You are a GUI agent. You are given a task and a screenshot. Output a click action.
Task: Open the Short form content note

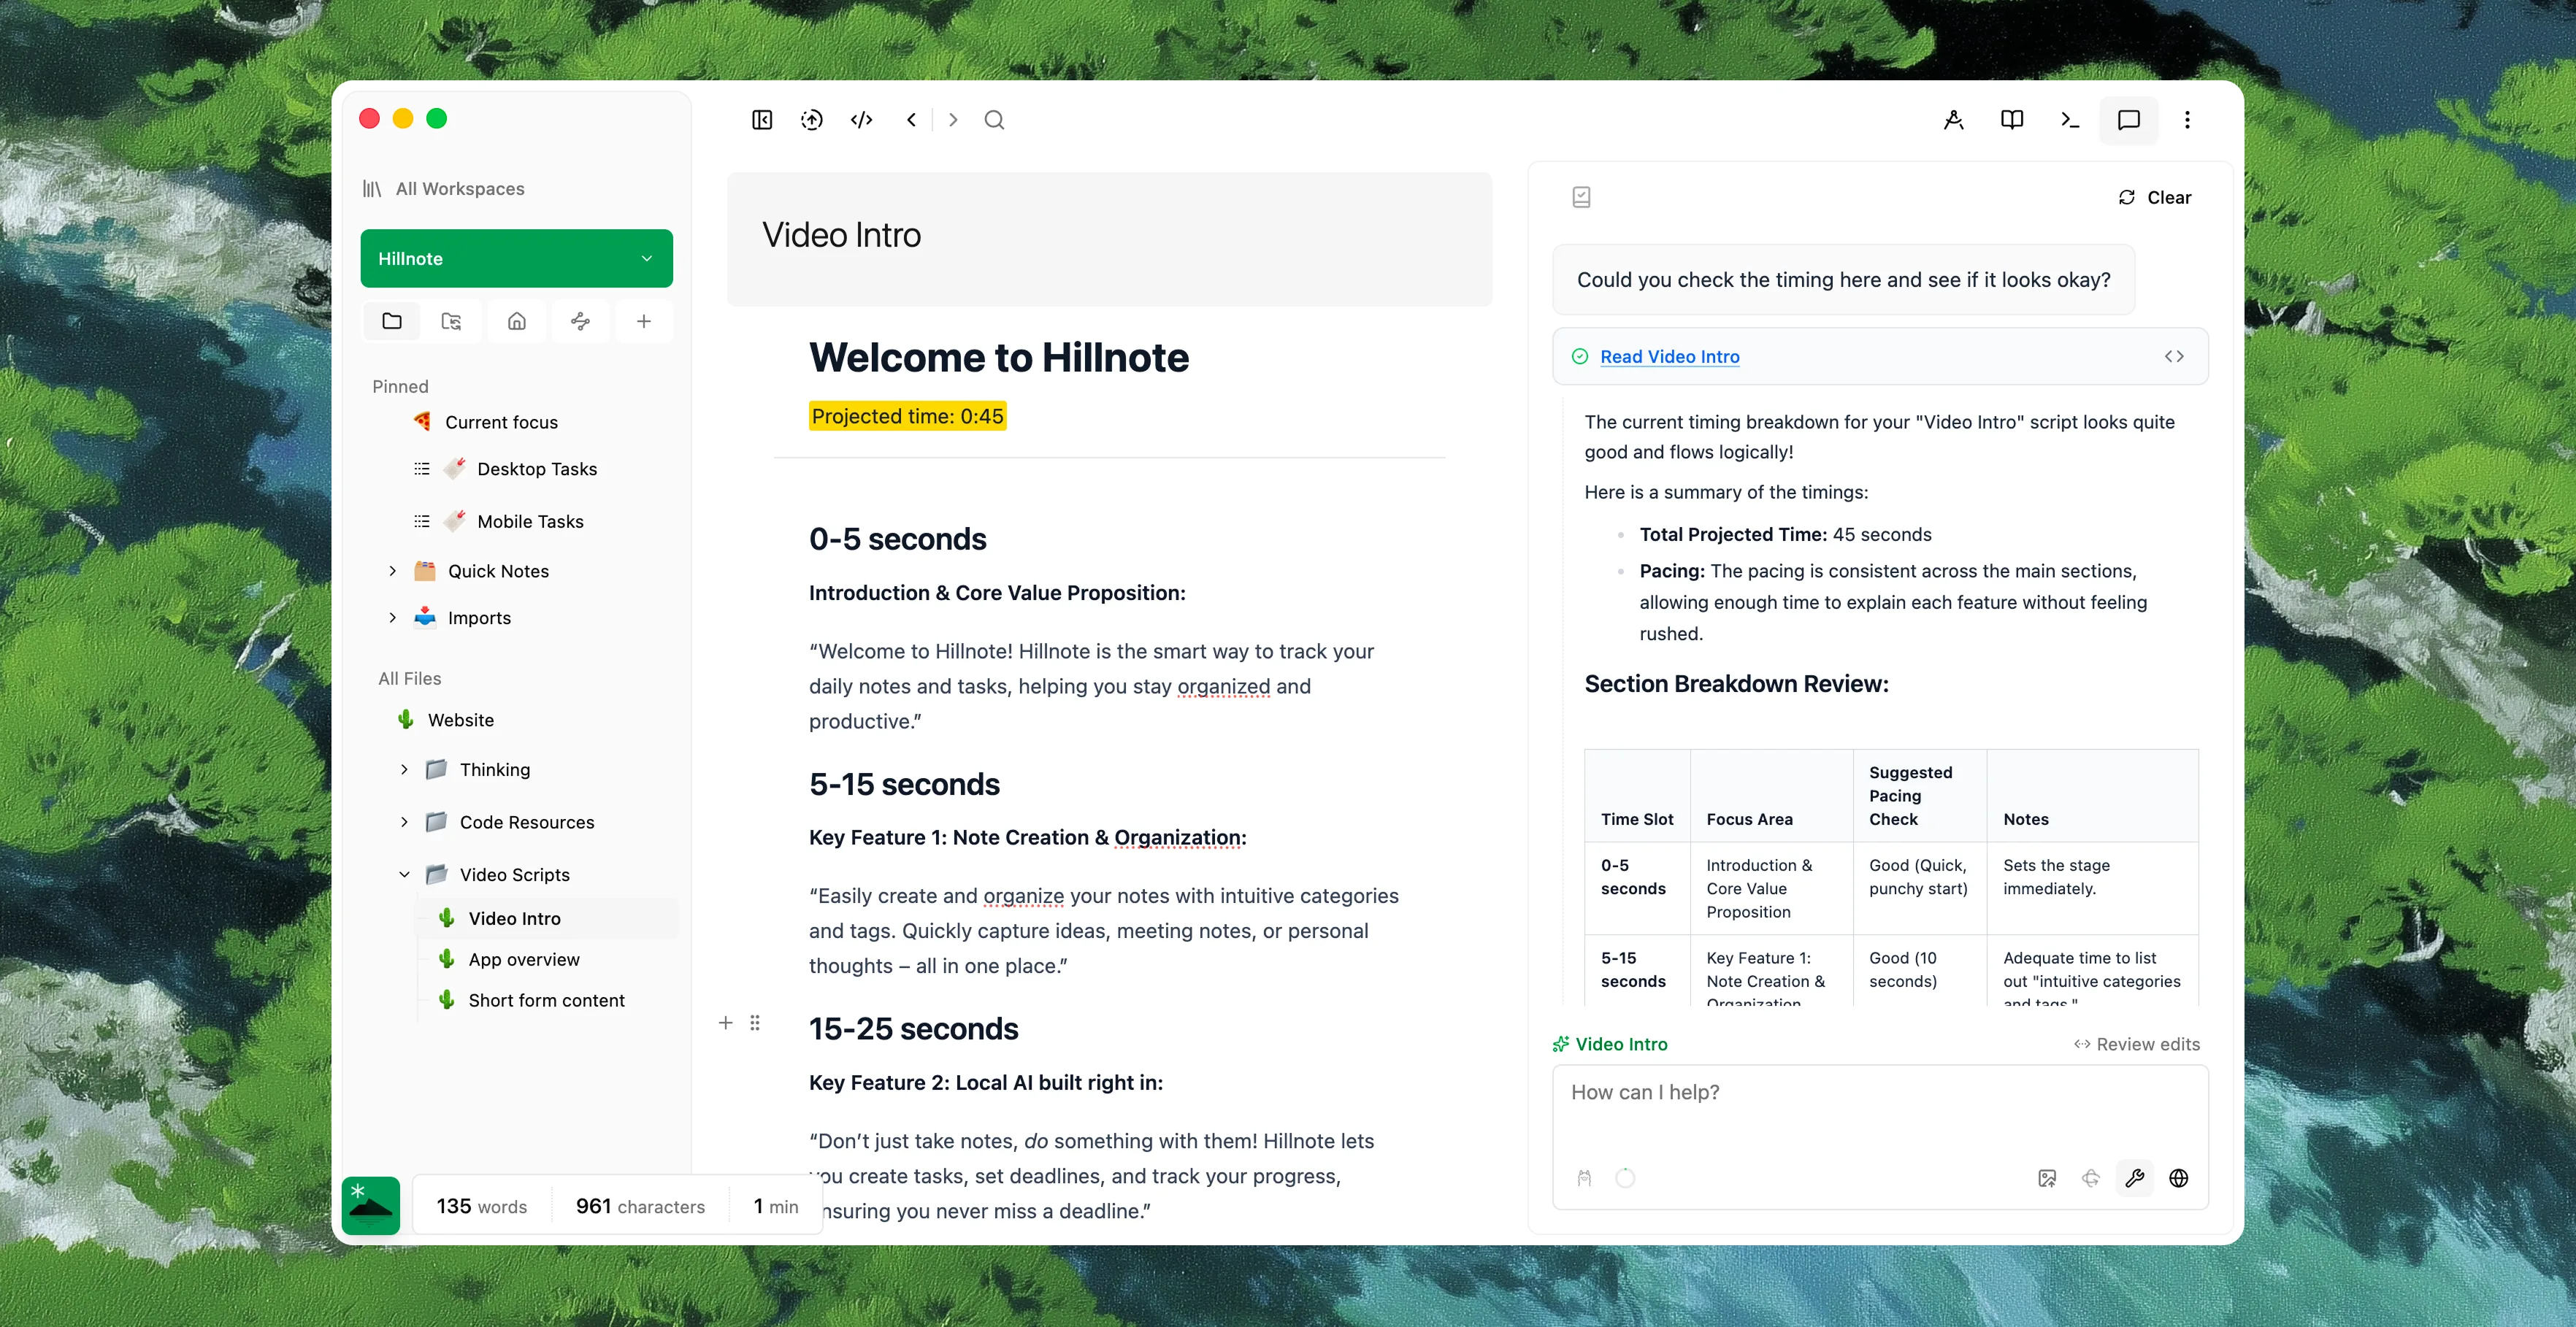[546, 1000]
